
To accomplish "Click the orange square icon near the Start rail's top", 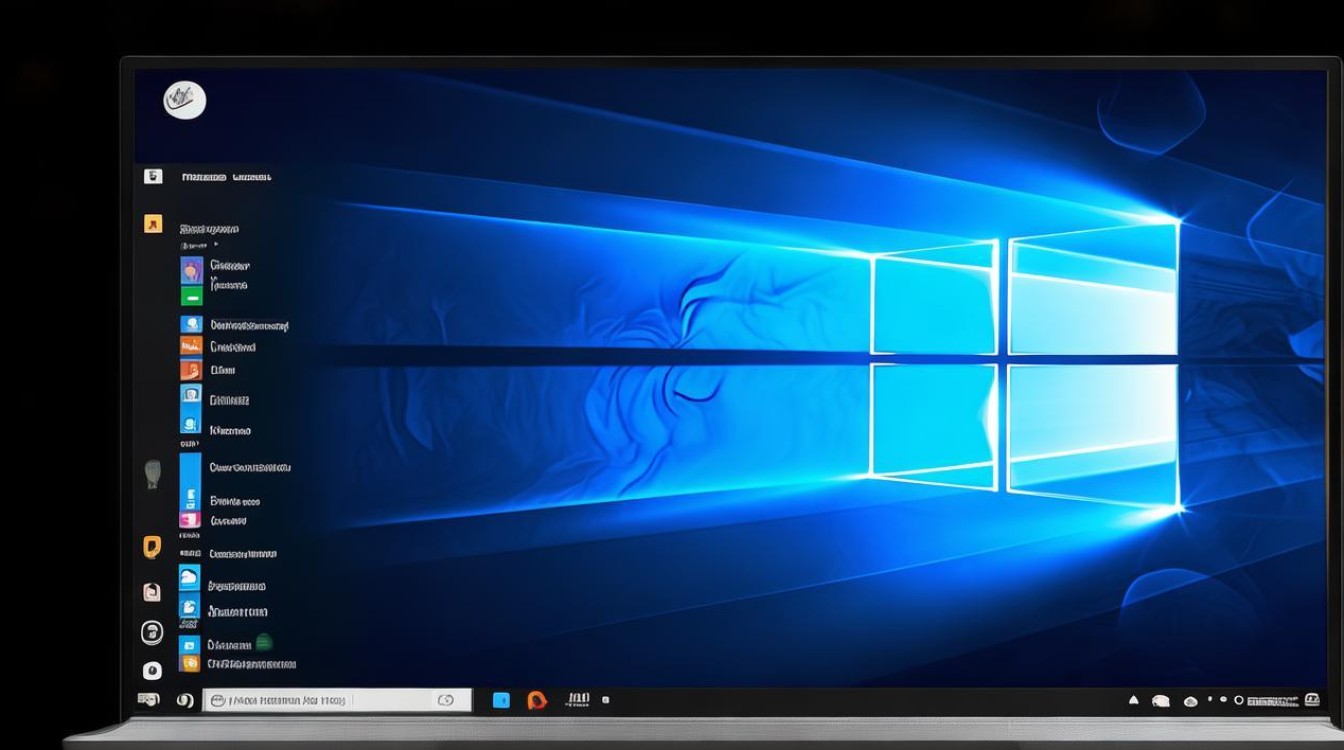I will 153,224.
